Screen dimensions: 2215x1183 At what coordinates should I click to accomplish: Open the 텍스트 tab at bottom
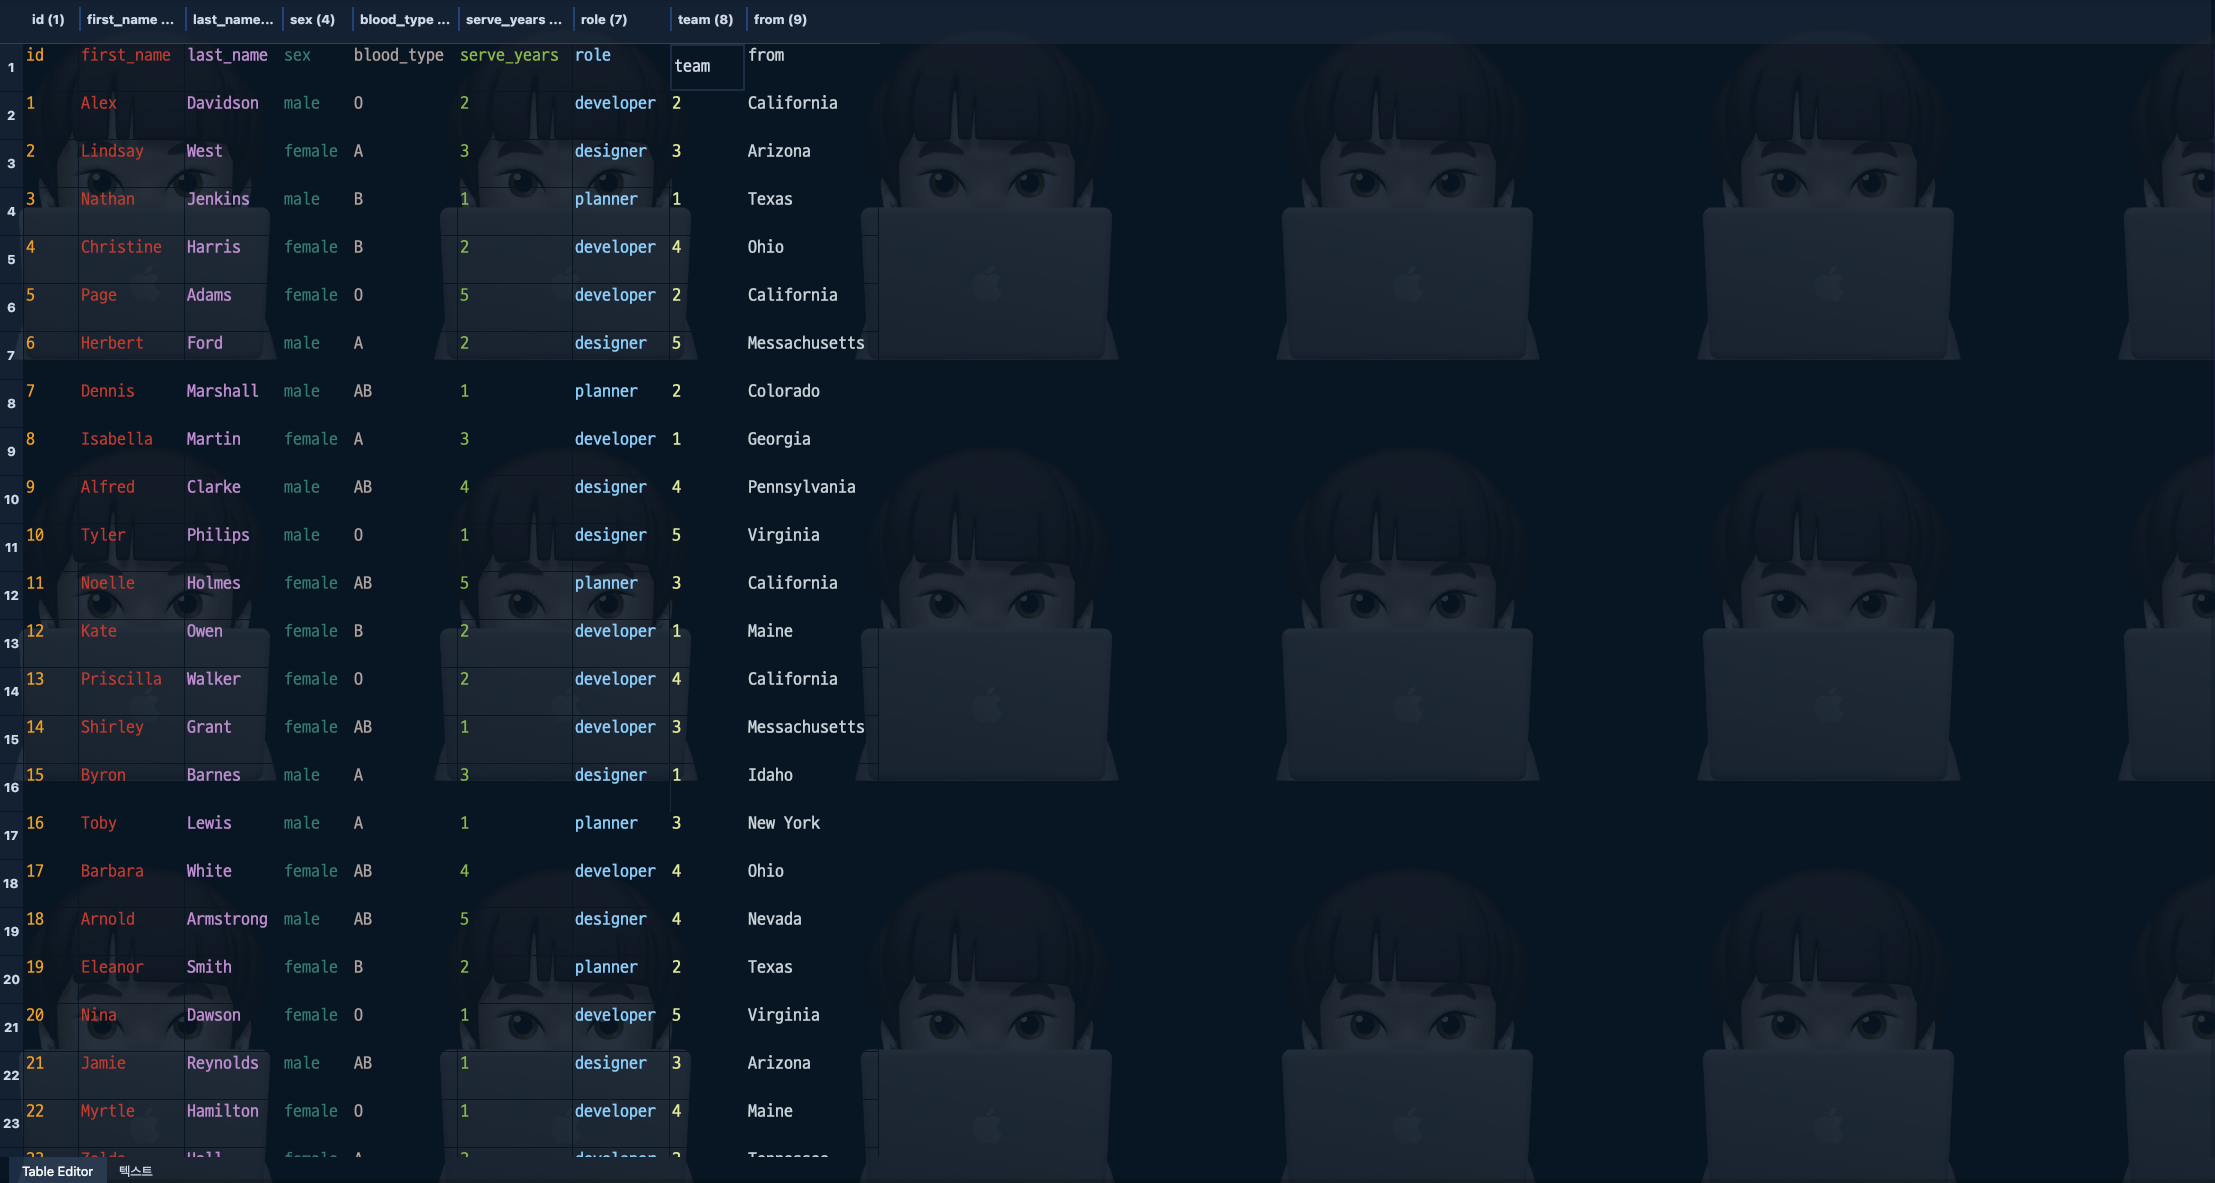(135, 1171)
